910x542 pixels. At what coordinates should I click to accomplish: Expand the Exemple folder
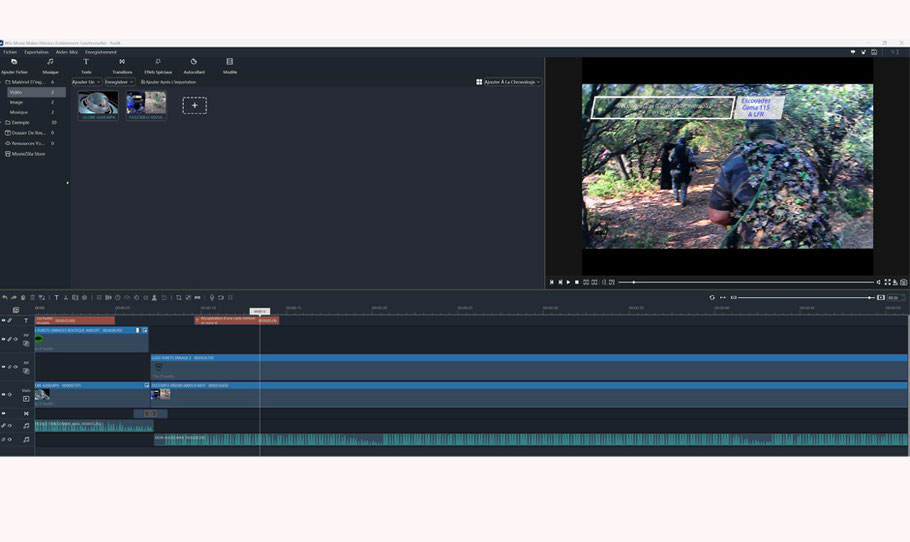point(2,122)
